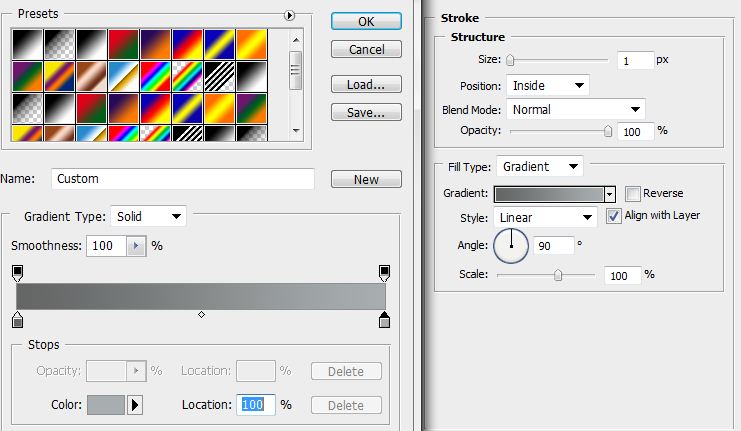Choose the second-row Chrome gradient preset
The width and height of the screenshot is (741, 431).
click(123, 76)
